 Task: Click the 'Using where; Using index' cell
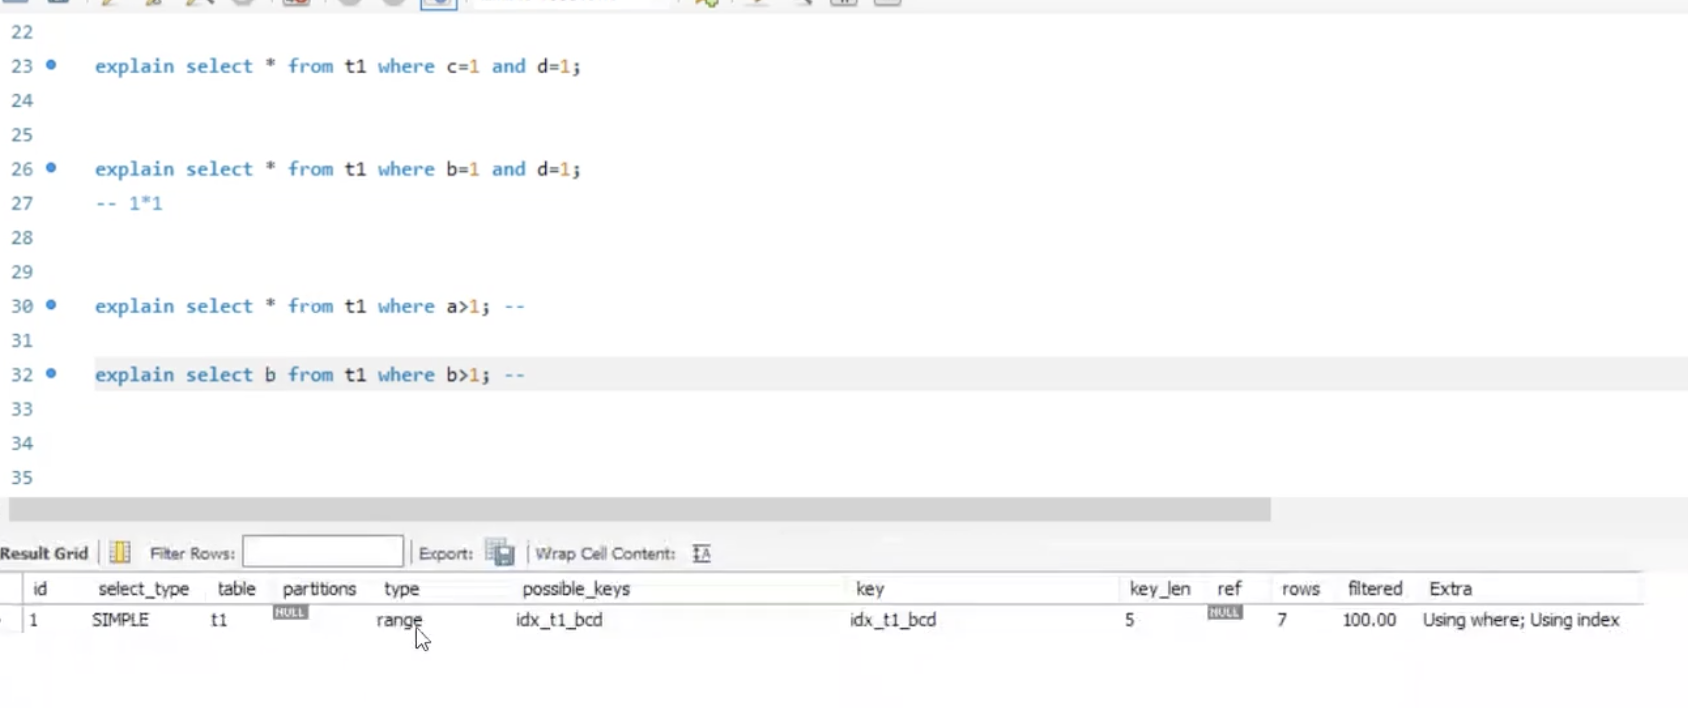pyautogui.click(x=1520, y=620)
